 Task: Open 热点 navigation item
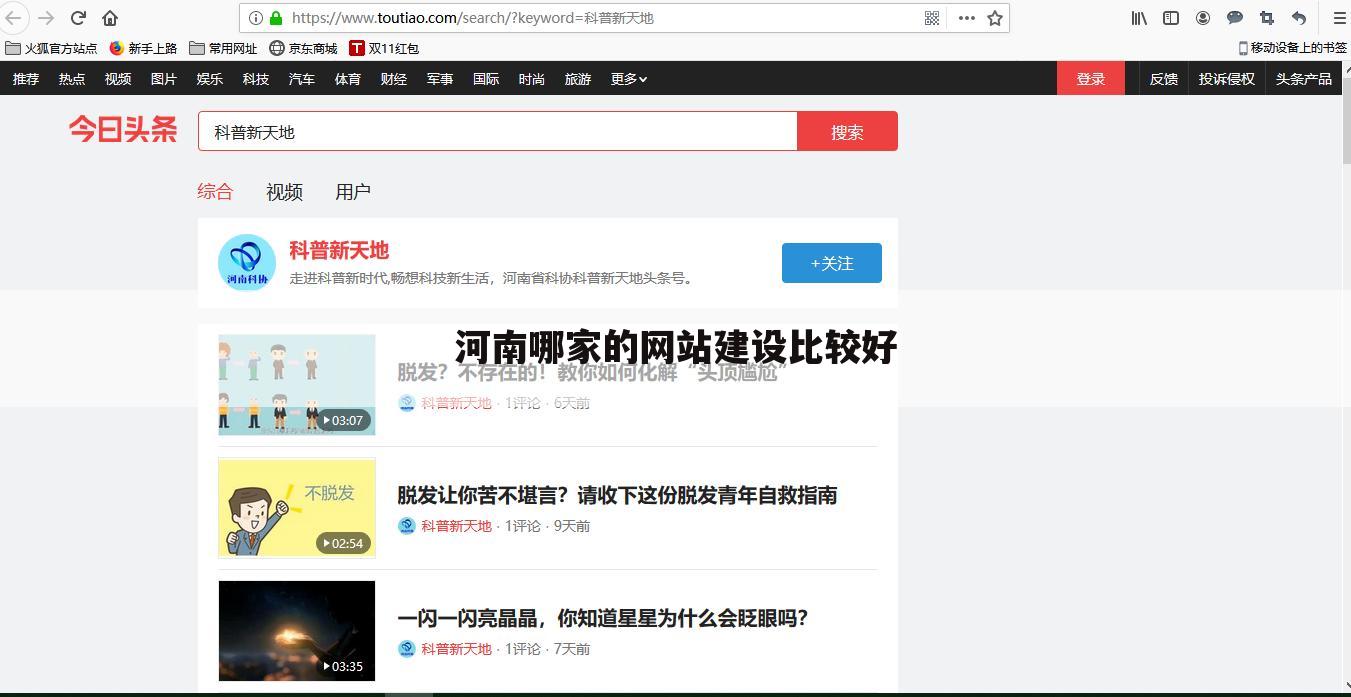(72, 79)
